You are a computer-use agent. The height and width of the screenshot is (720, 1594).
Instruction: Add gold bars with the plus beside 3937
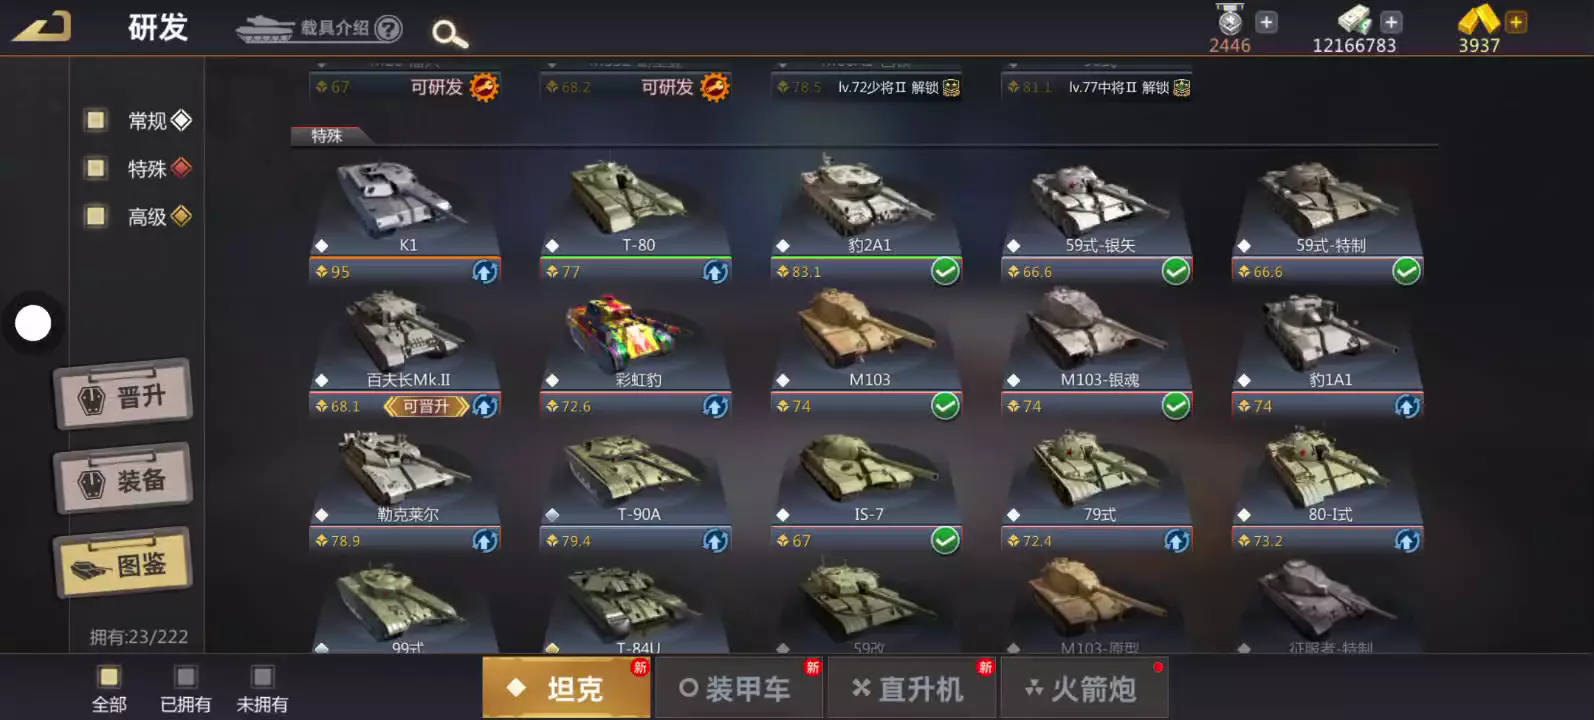[x=1515, y=21]
